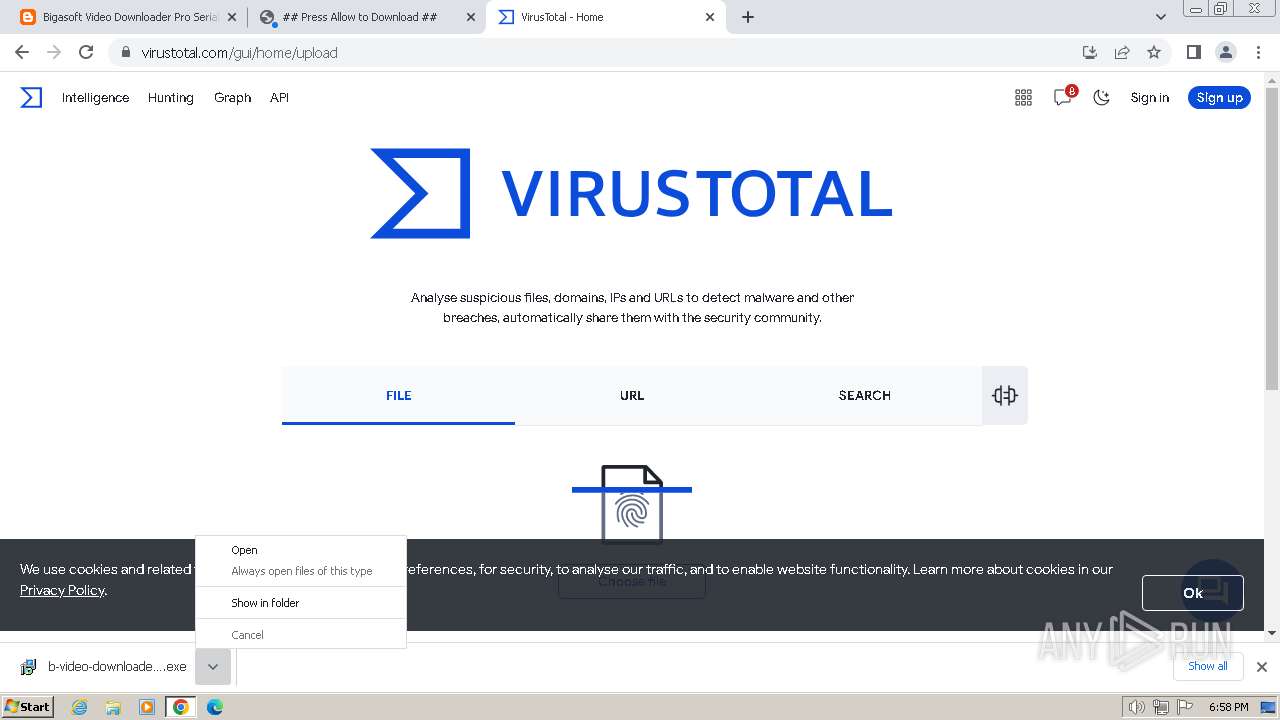The width and height of the screenshot is (1280, 720).
Task: Open notifications speech bubble with badge
Action: pyautogui.click(x=1063, y=97)
